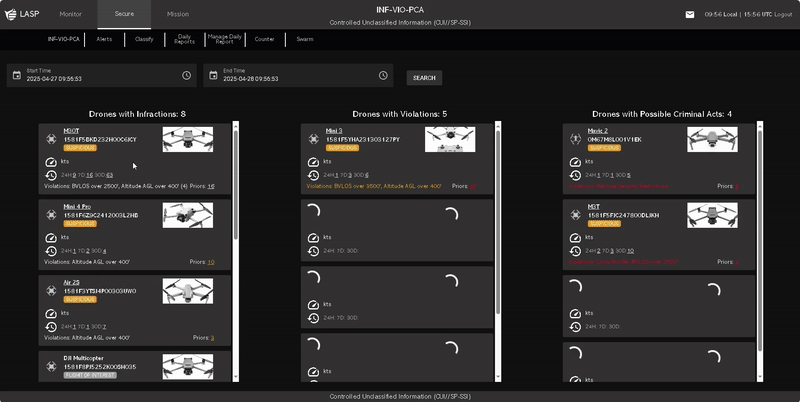Click speed gauge icon on M30T card
800x402 pixels.
click(51, 162)
